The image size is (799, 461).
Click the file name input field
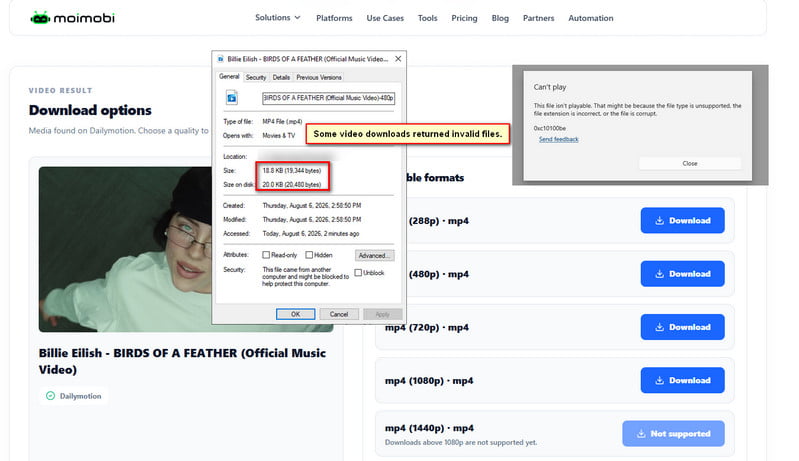click(x=328, y=98)
